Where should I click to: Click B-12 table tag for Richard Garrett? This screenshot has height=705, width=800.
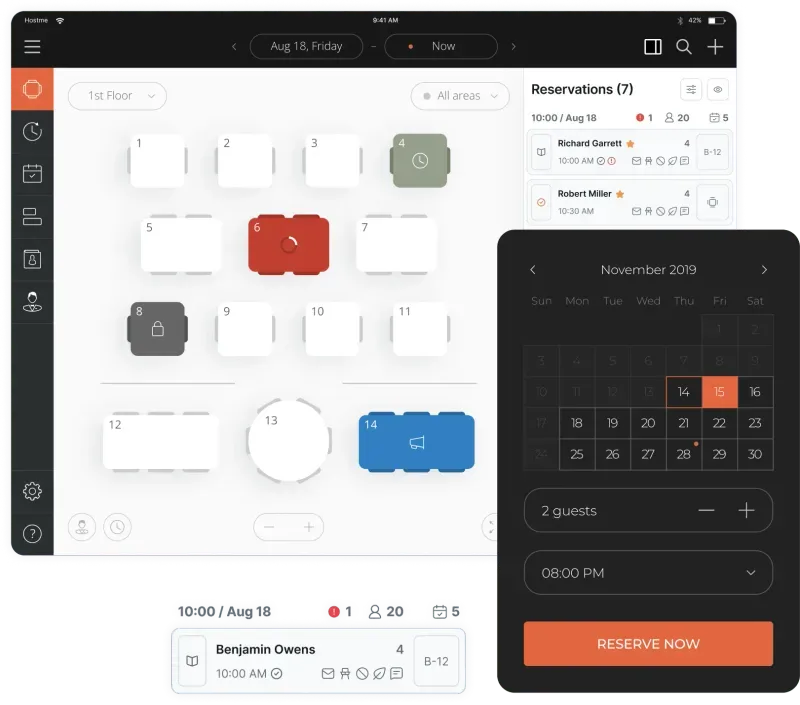(x=712, y=152)
